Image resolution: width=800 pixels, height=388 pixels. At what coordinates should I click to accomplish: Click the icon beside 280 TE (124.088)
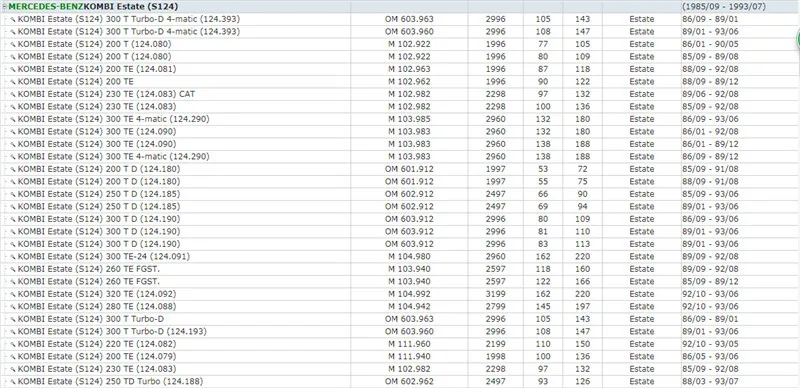tap(13, 306)
